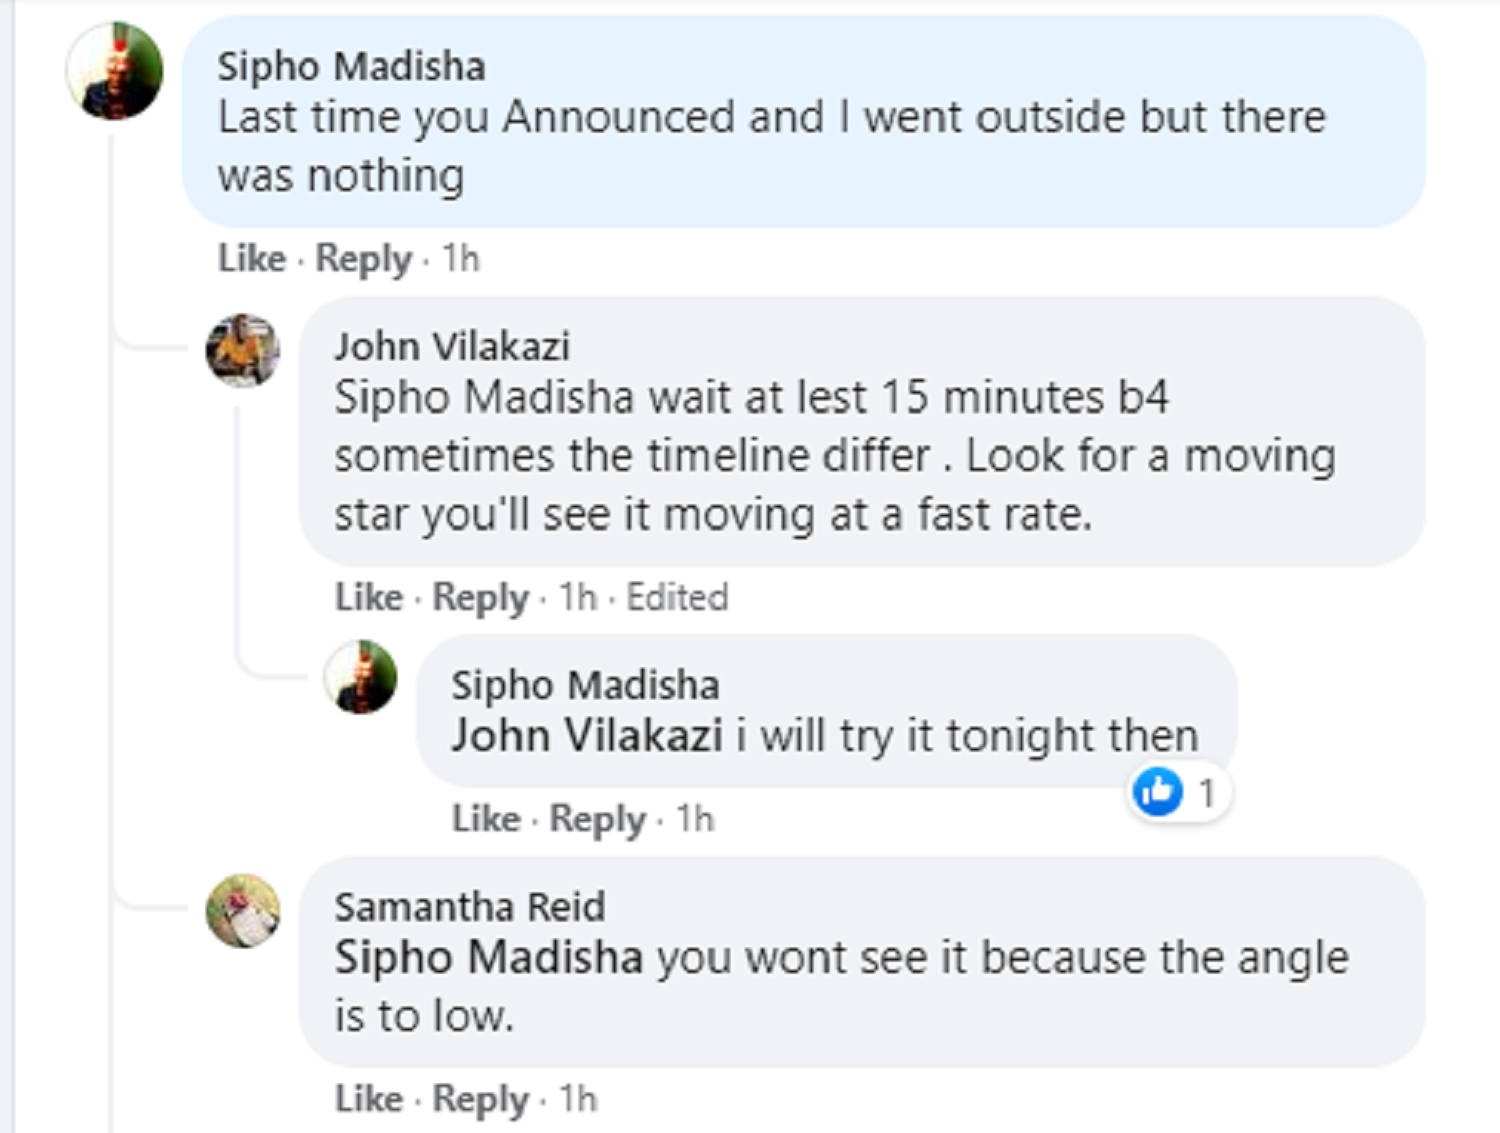Reply to John Vilakazi's comment

pos(480,597)
